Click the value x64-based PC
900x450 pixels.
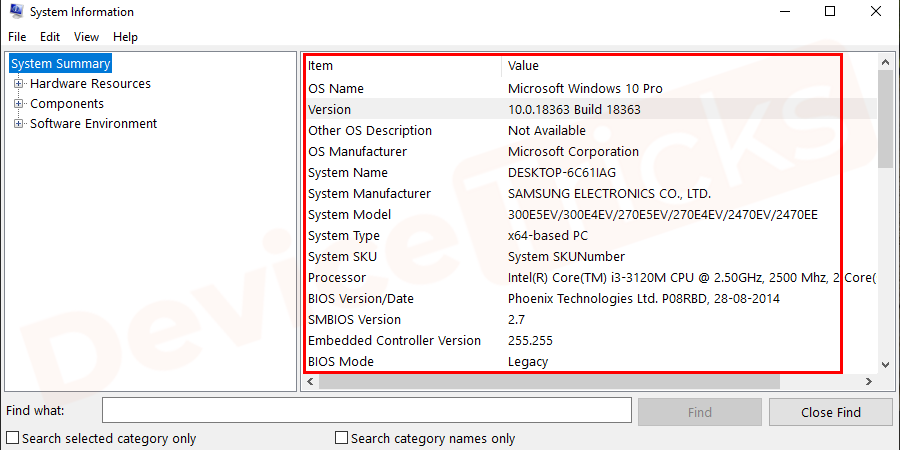click(x=548, y=236)
